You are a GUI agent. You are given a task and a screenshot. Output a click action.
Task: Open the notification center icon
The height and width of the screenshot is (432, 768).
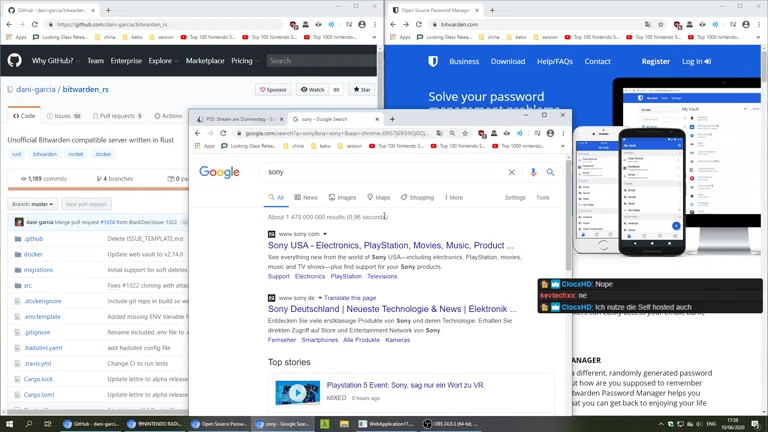[755, 424]
